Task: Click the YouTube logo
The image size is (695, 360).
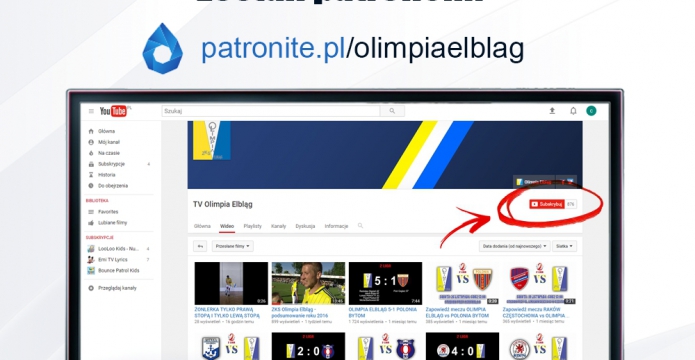Action: click(113, 111)
